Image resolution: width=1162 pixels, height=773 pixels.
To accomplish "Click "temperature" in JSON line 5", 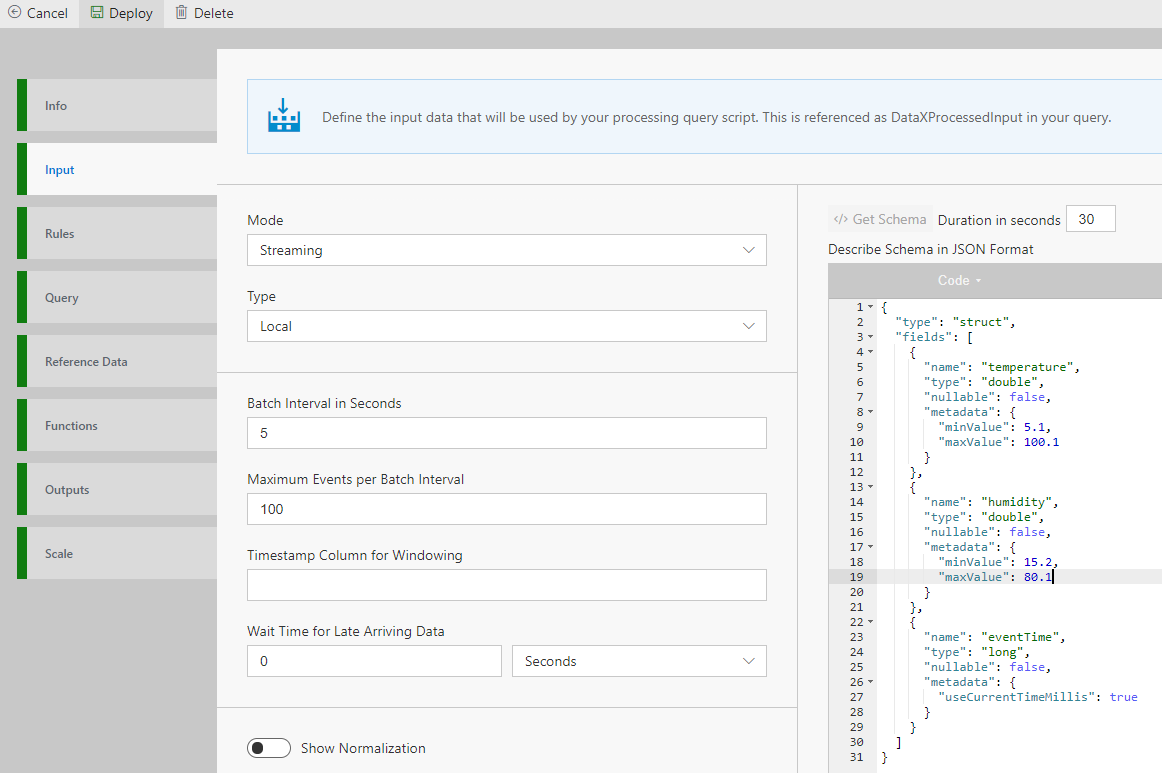I will (1027, 367).
